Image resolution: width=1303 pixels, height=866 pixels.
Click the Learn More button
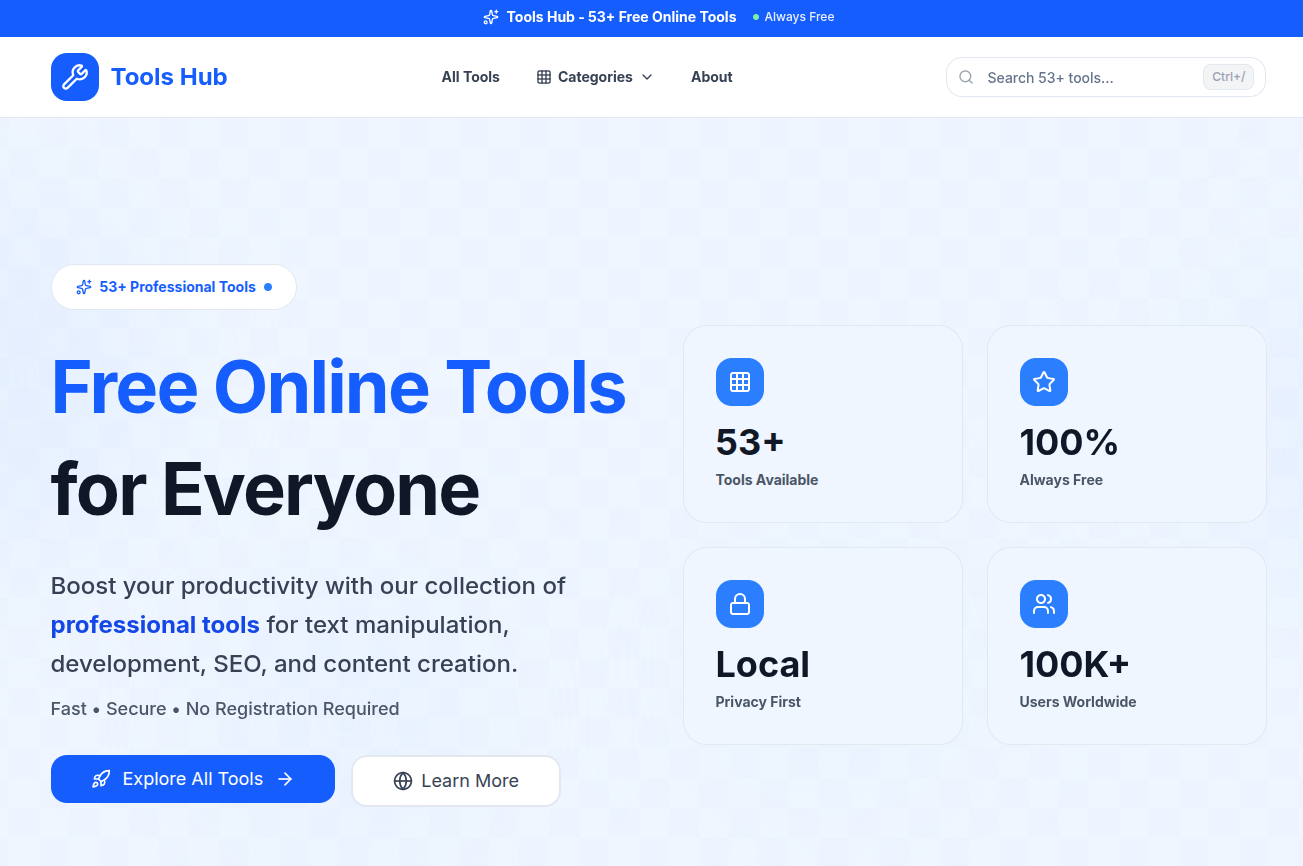456,780
